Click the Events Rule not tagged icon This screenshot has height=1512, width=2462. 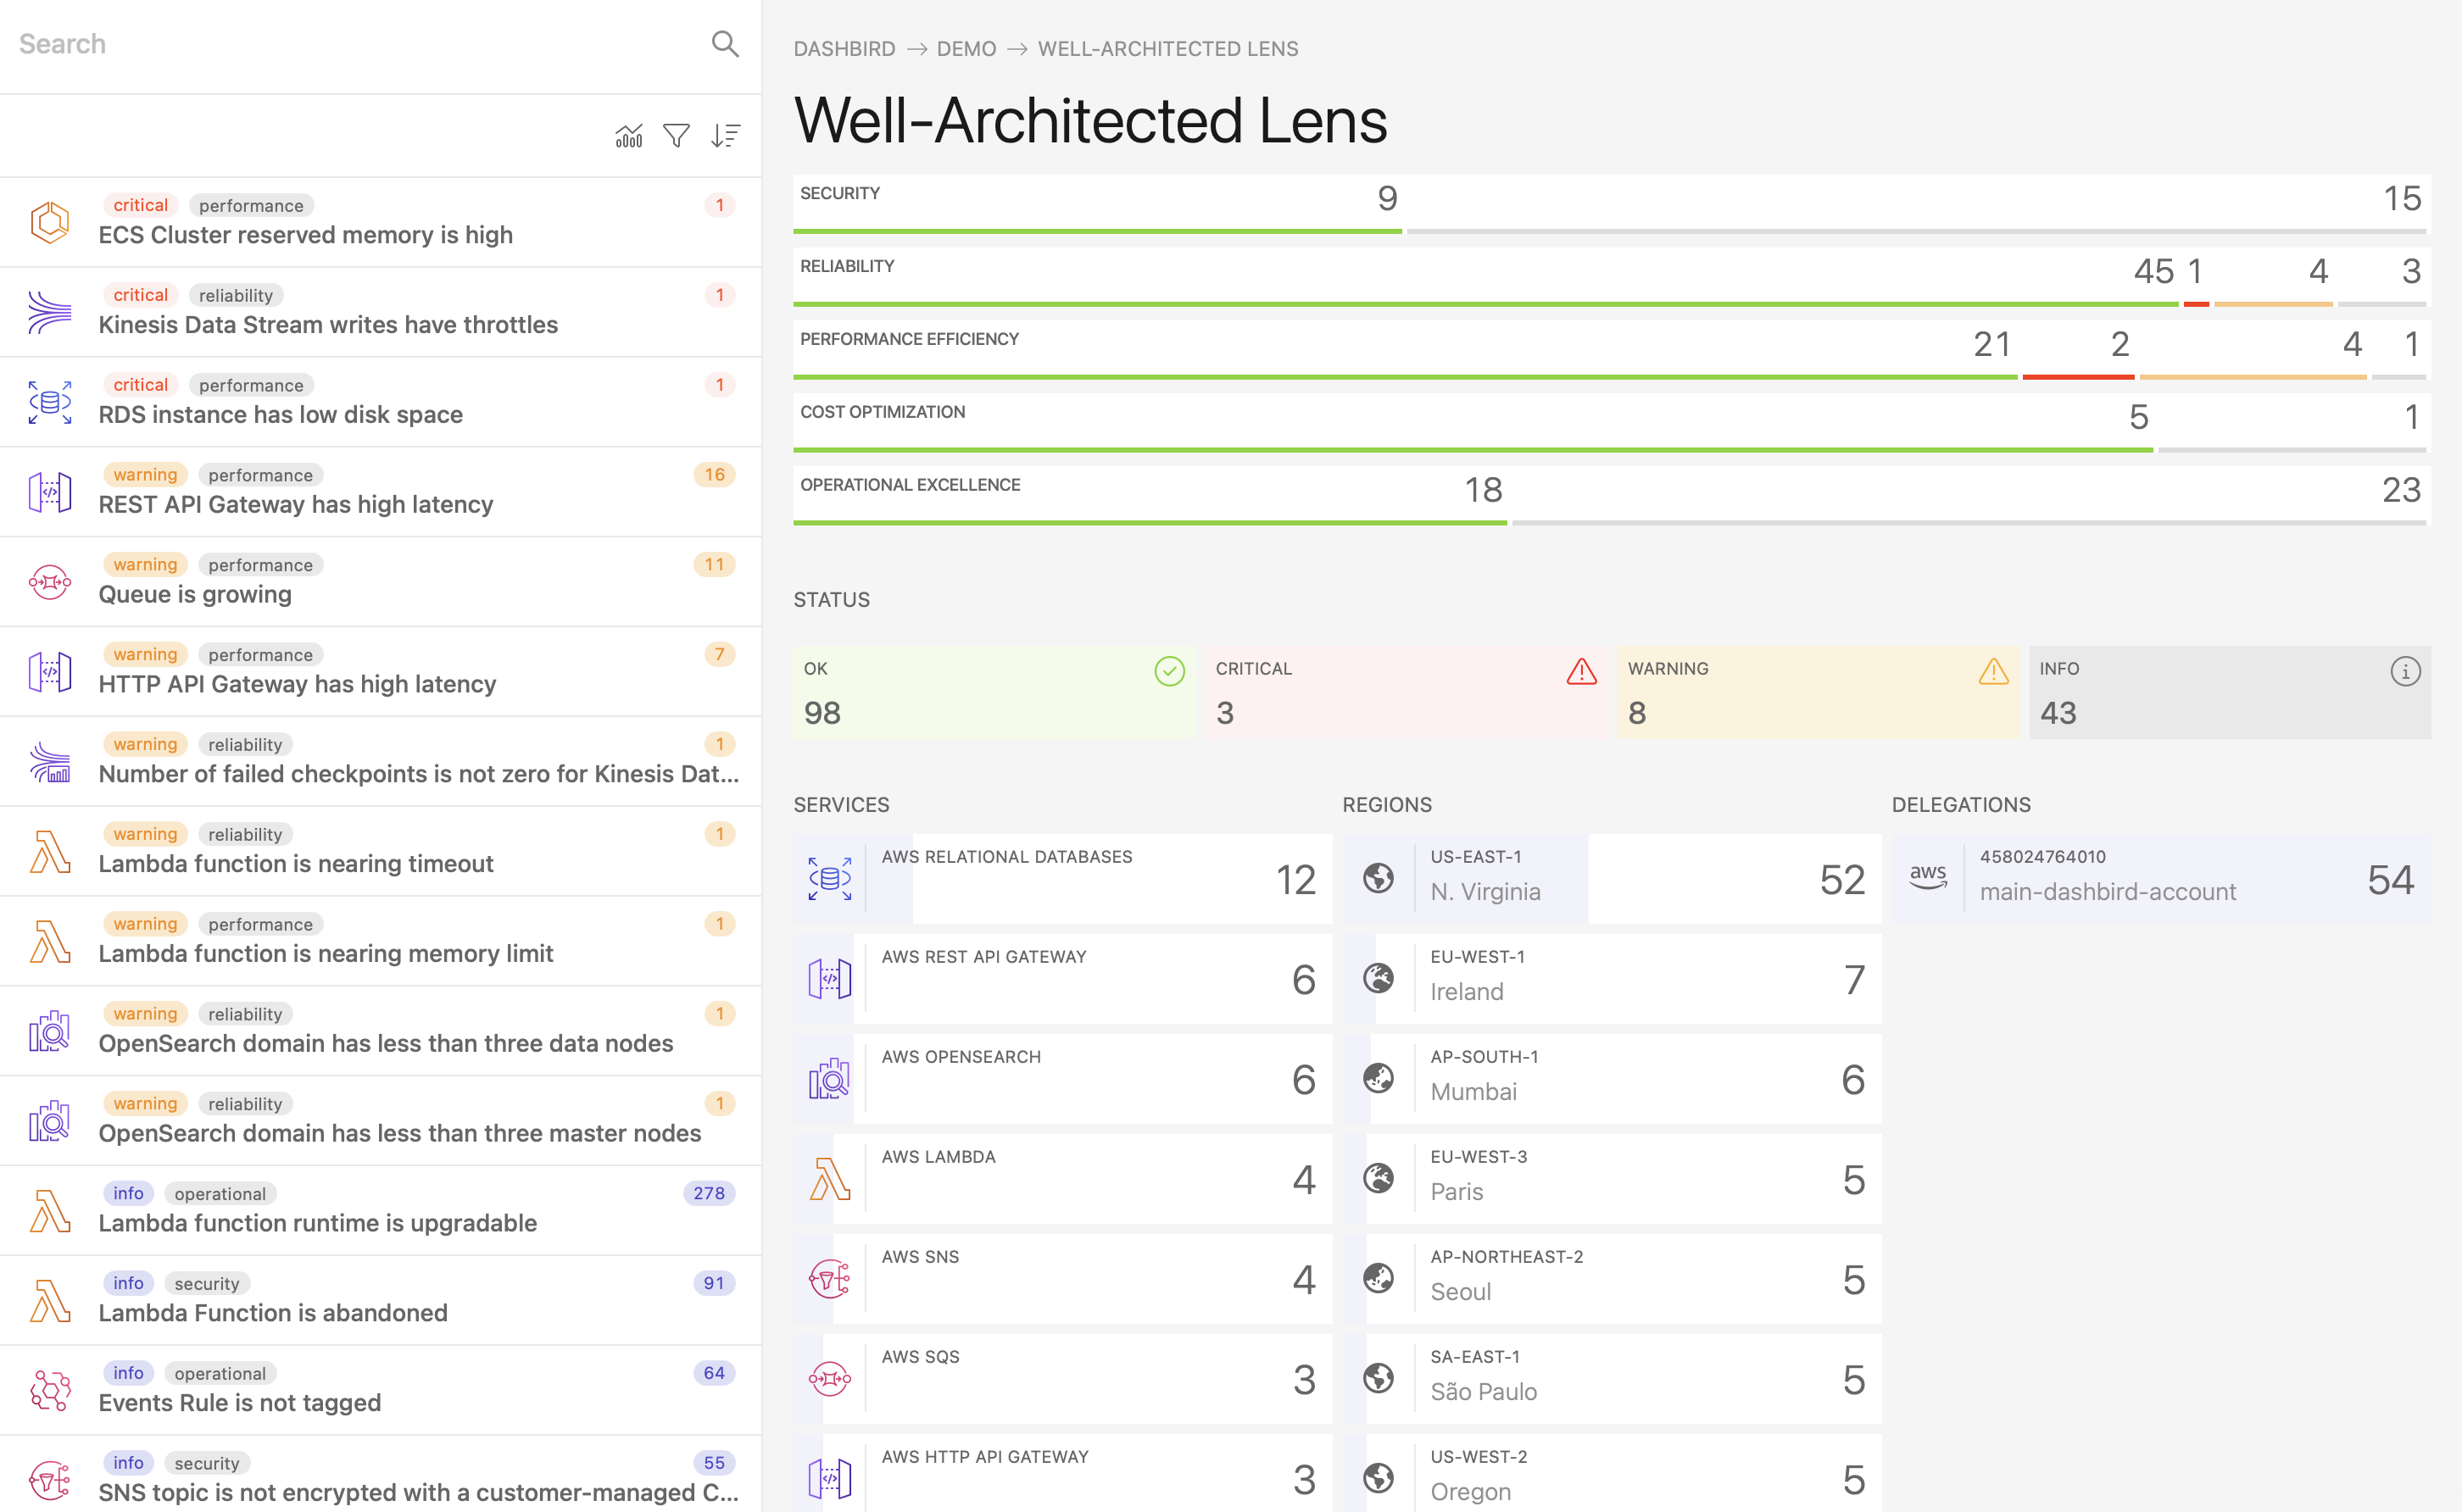[x=50, y=1390]
